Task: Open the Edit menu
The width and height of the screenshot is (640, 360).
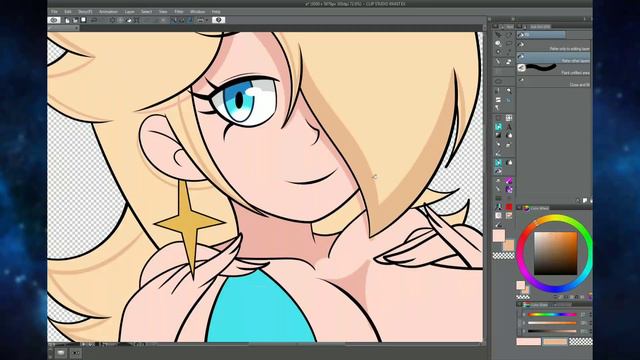Action: (x=68, y=12)
